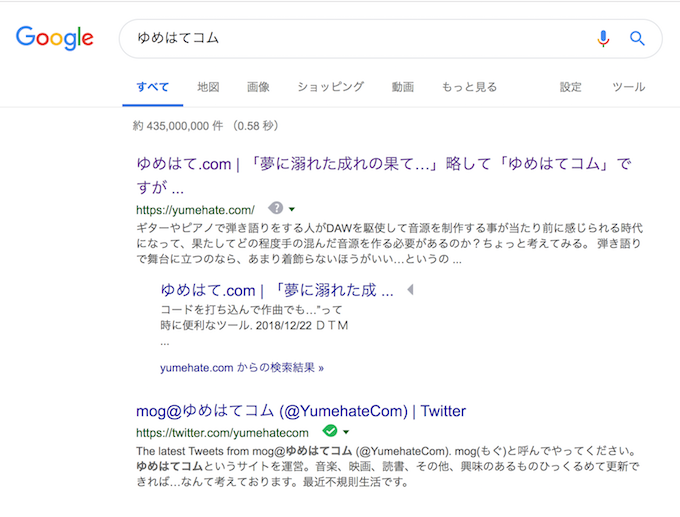
Task: Open the 動画 tab
Action: click(x=403, y=87)
